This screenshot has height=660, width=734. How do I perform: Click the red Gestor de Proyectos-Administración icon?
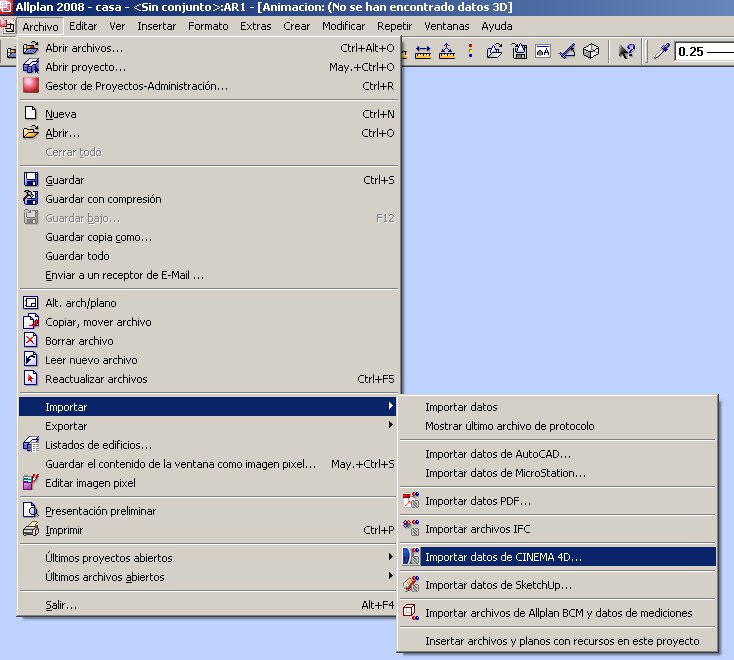(30, 86)
